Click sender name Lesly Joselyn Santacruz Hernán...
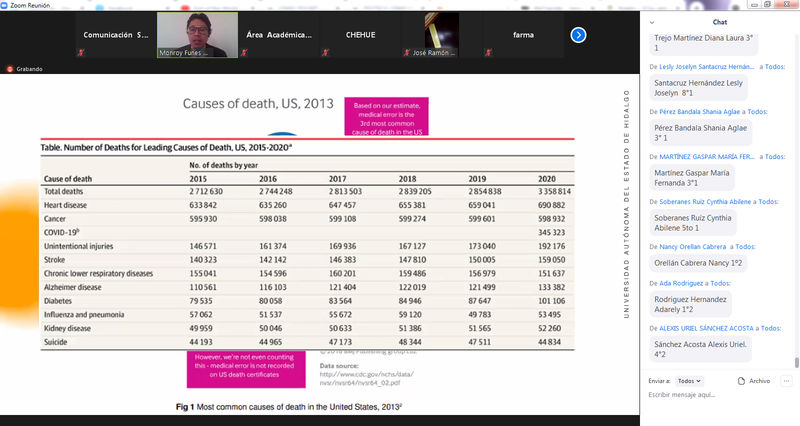 707,67
